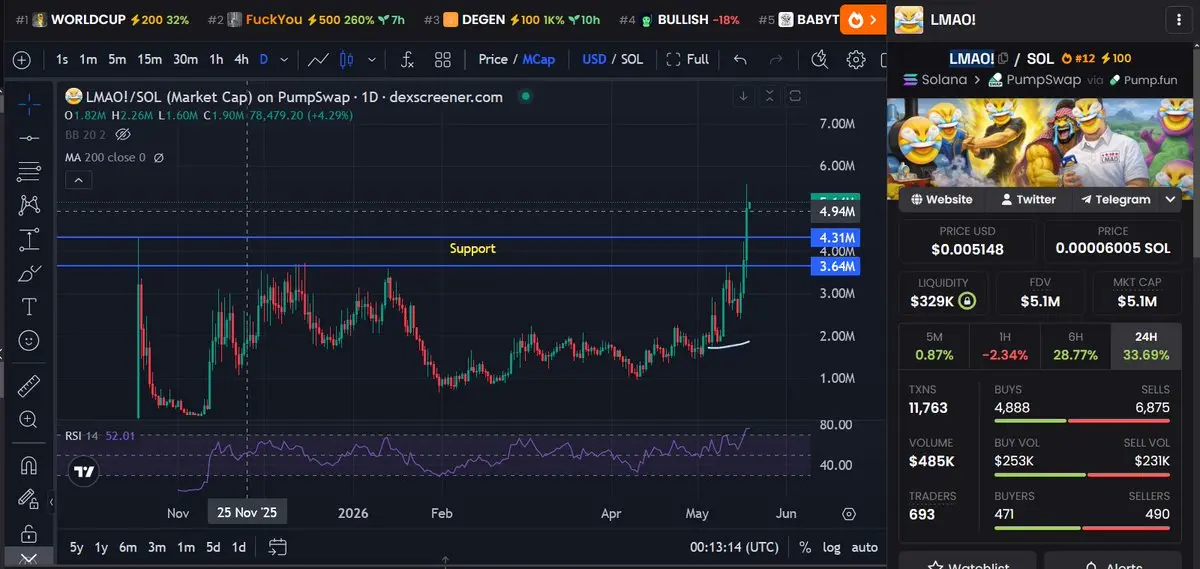This screenshot has height=569, width=1200.
Task: Toggle lock all drawings
Action: [x=29, y=533]
